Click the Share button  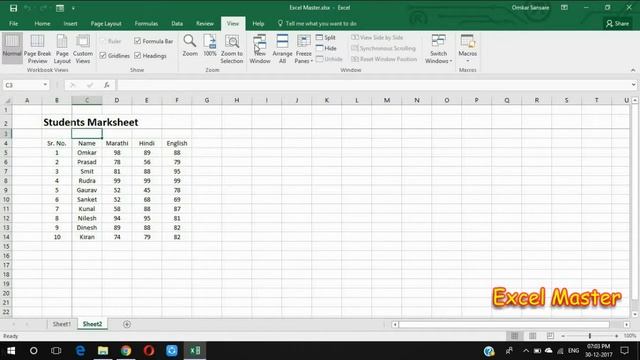point(617,24)
